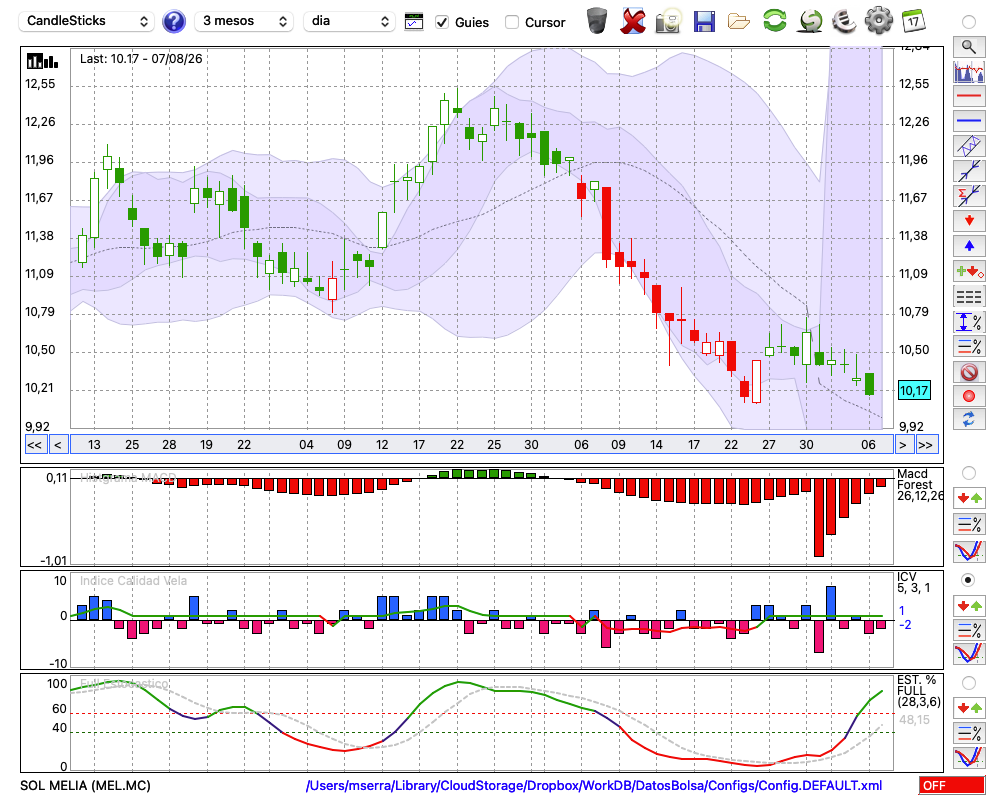Screen dimensions: 1000x800
Task: Click the red X delete icon
Action: pos(632,21)
